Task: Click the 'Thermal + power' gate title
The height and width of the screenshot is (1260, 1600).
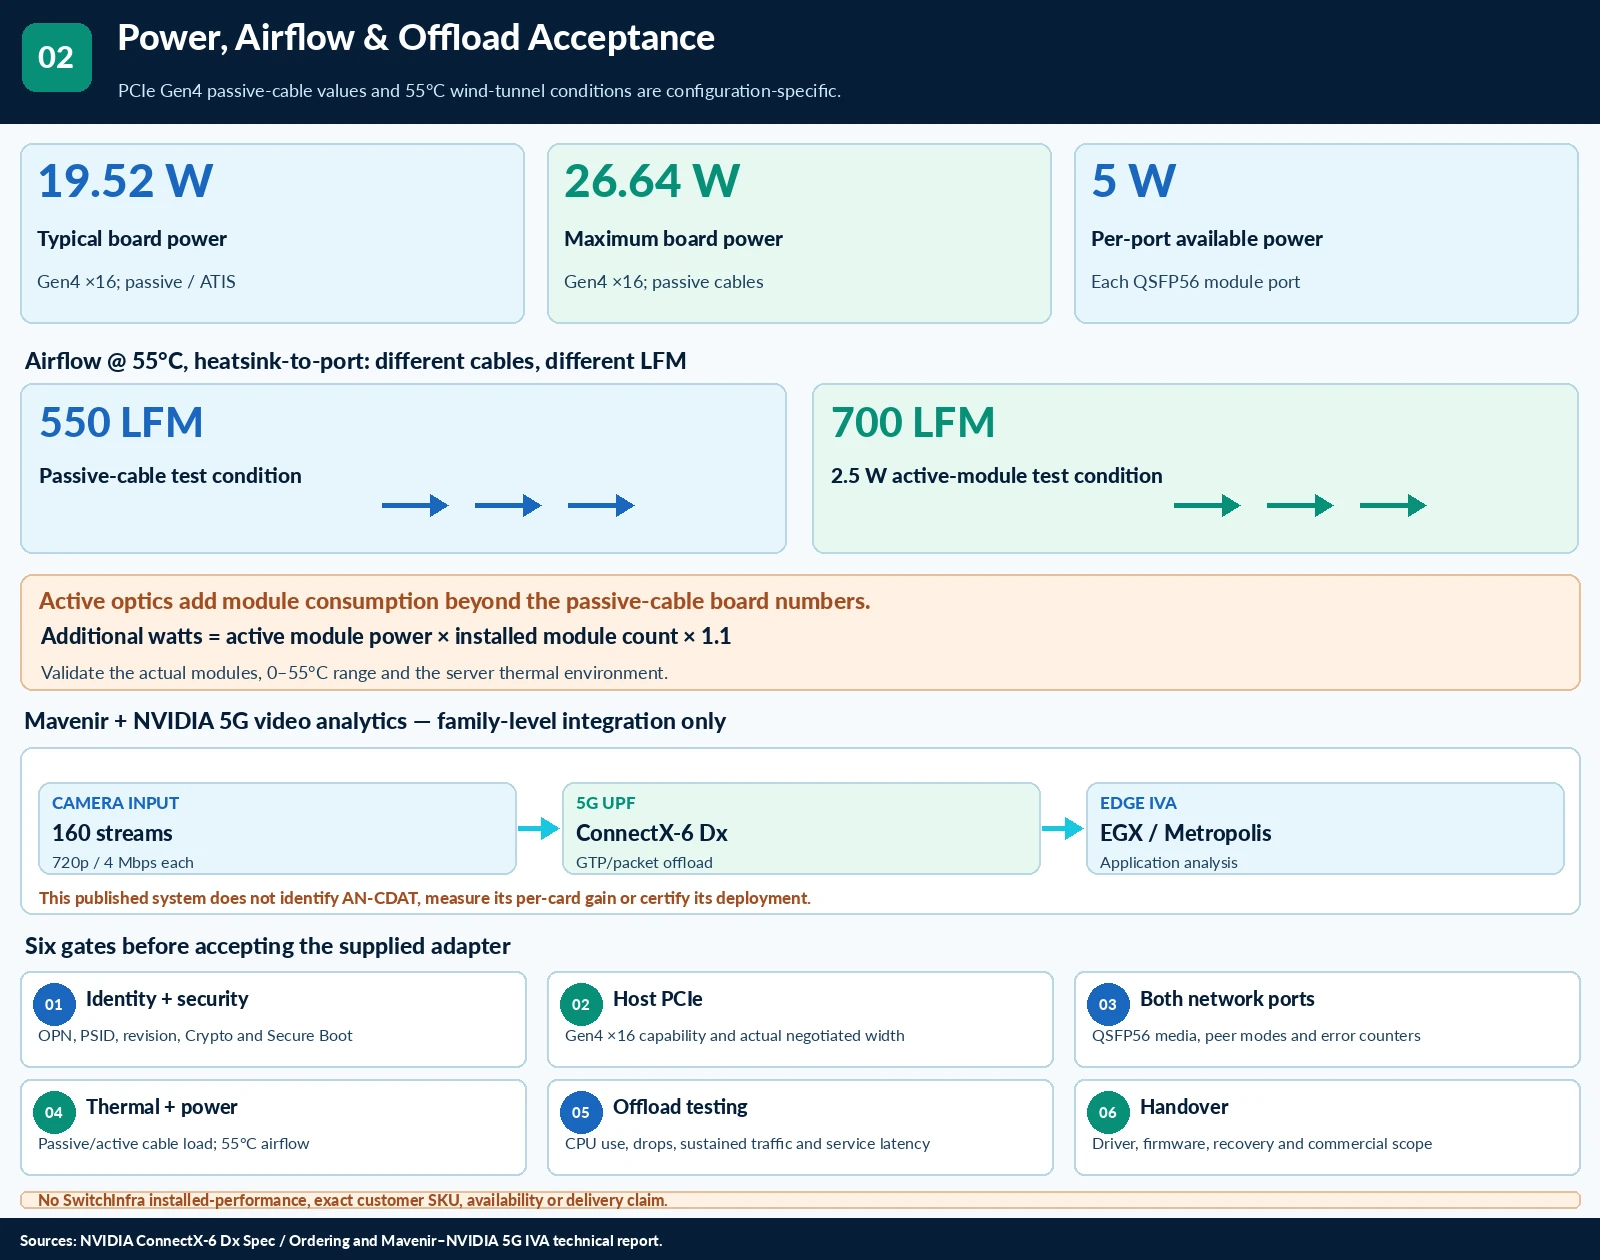Action: [162, 1107]
